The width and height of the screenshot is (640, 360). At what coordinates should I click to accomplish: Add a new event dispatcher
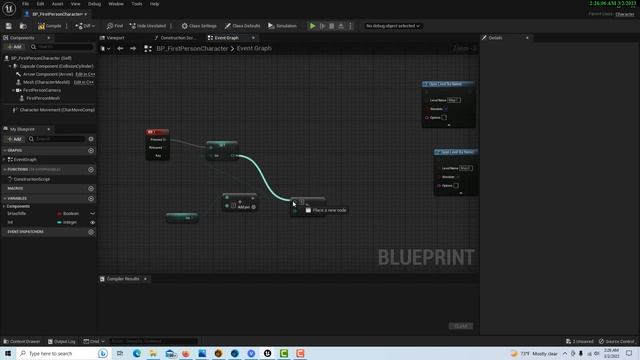pyautogui.click(x=91, y=232)
